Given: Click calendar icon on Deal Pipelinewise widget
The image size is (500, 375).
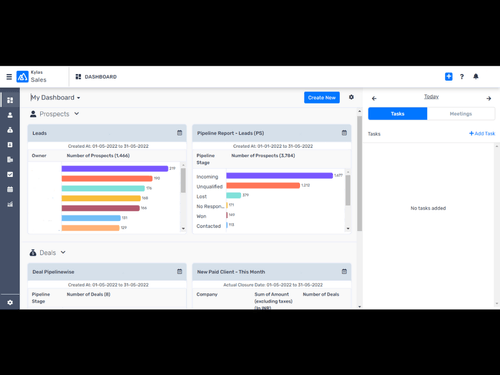Looking at the screenshot, I should [x=179, y=271].
